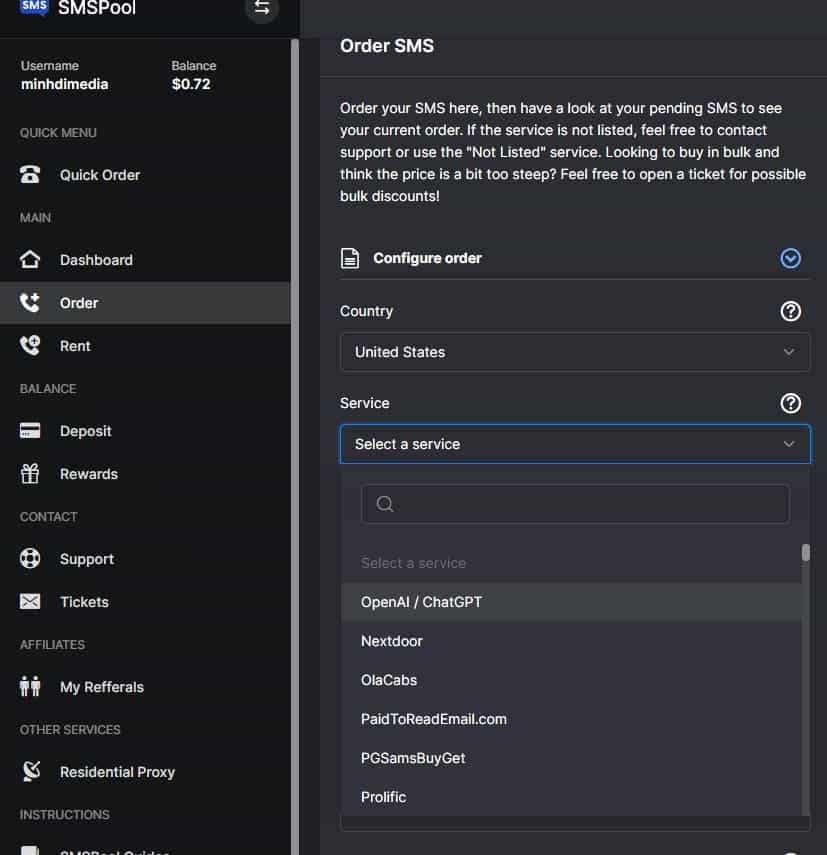Click the service list scrollbar thumb
Viewport: 827px width, 855px height.
805,552
